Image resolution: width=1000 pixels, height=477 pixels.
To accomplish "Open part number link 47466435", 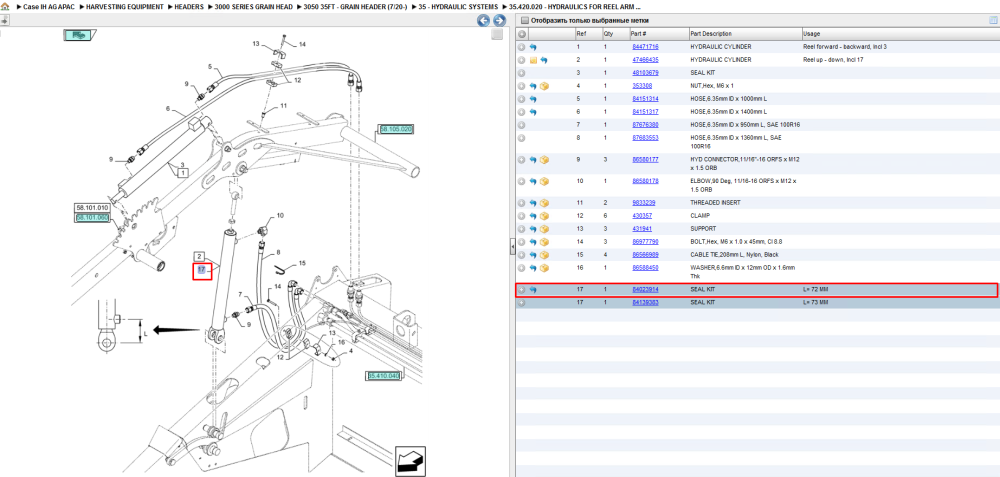I will tap(645, 60).
